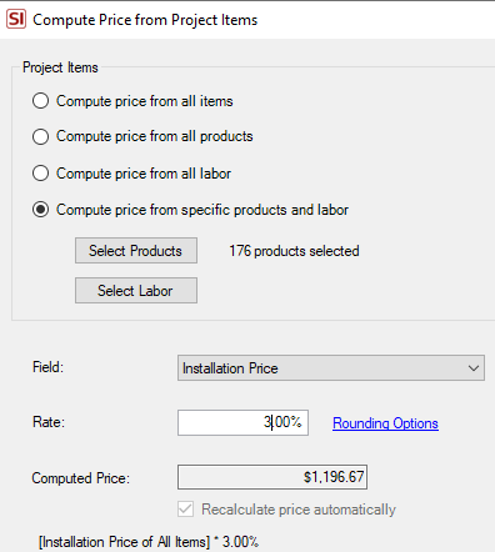This screenshot has width=496, height=552.
Task: Click the Computed Price: label
Action: pos(81,478)
